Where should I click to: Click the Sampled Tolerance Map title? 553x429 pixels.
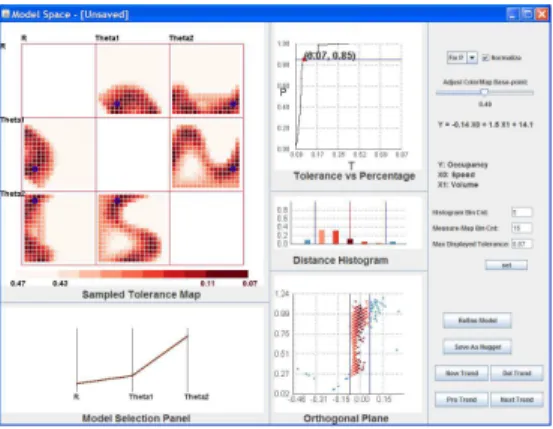coord(141,295)
